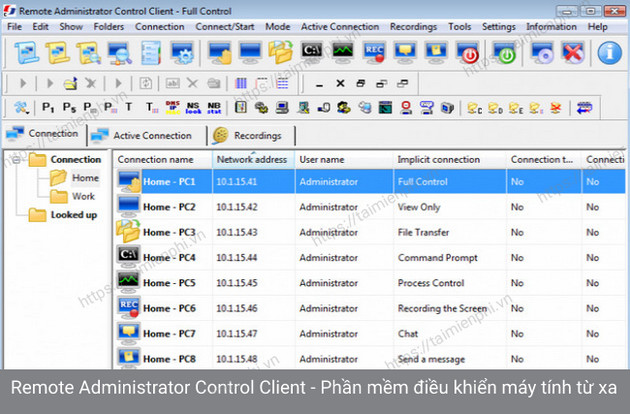Image resolution: width=630 pixels, height=414 pixels.
Task: Open the Folders menu
Action: pyautogui.click(x=108, y=27)
